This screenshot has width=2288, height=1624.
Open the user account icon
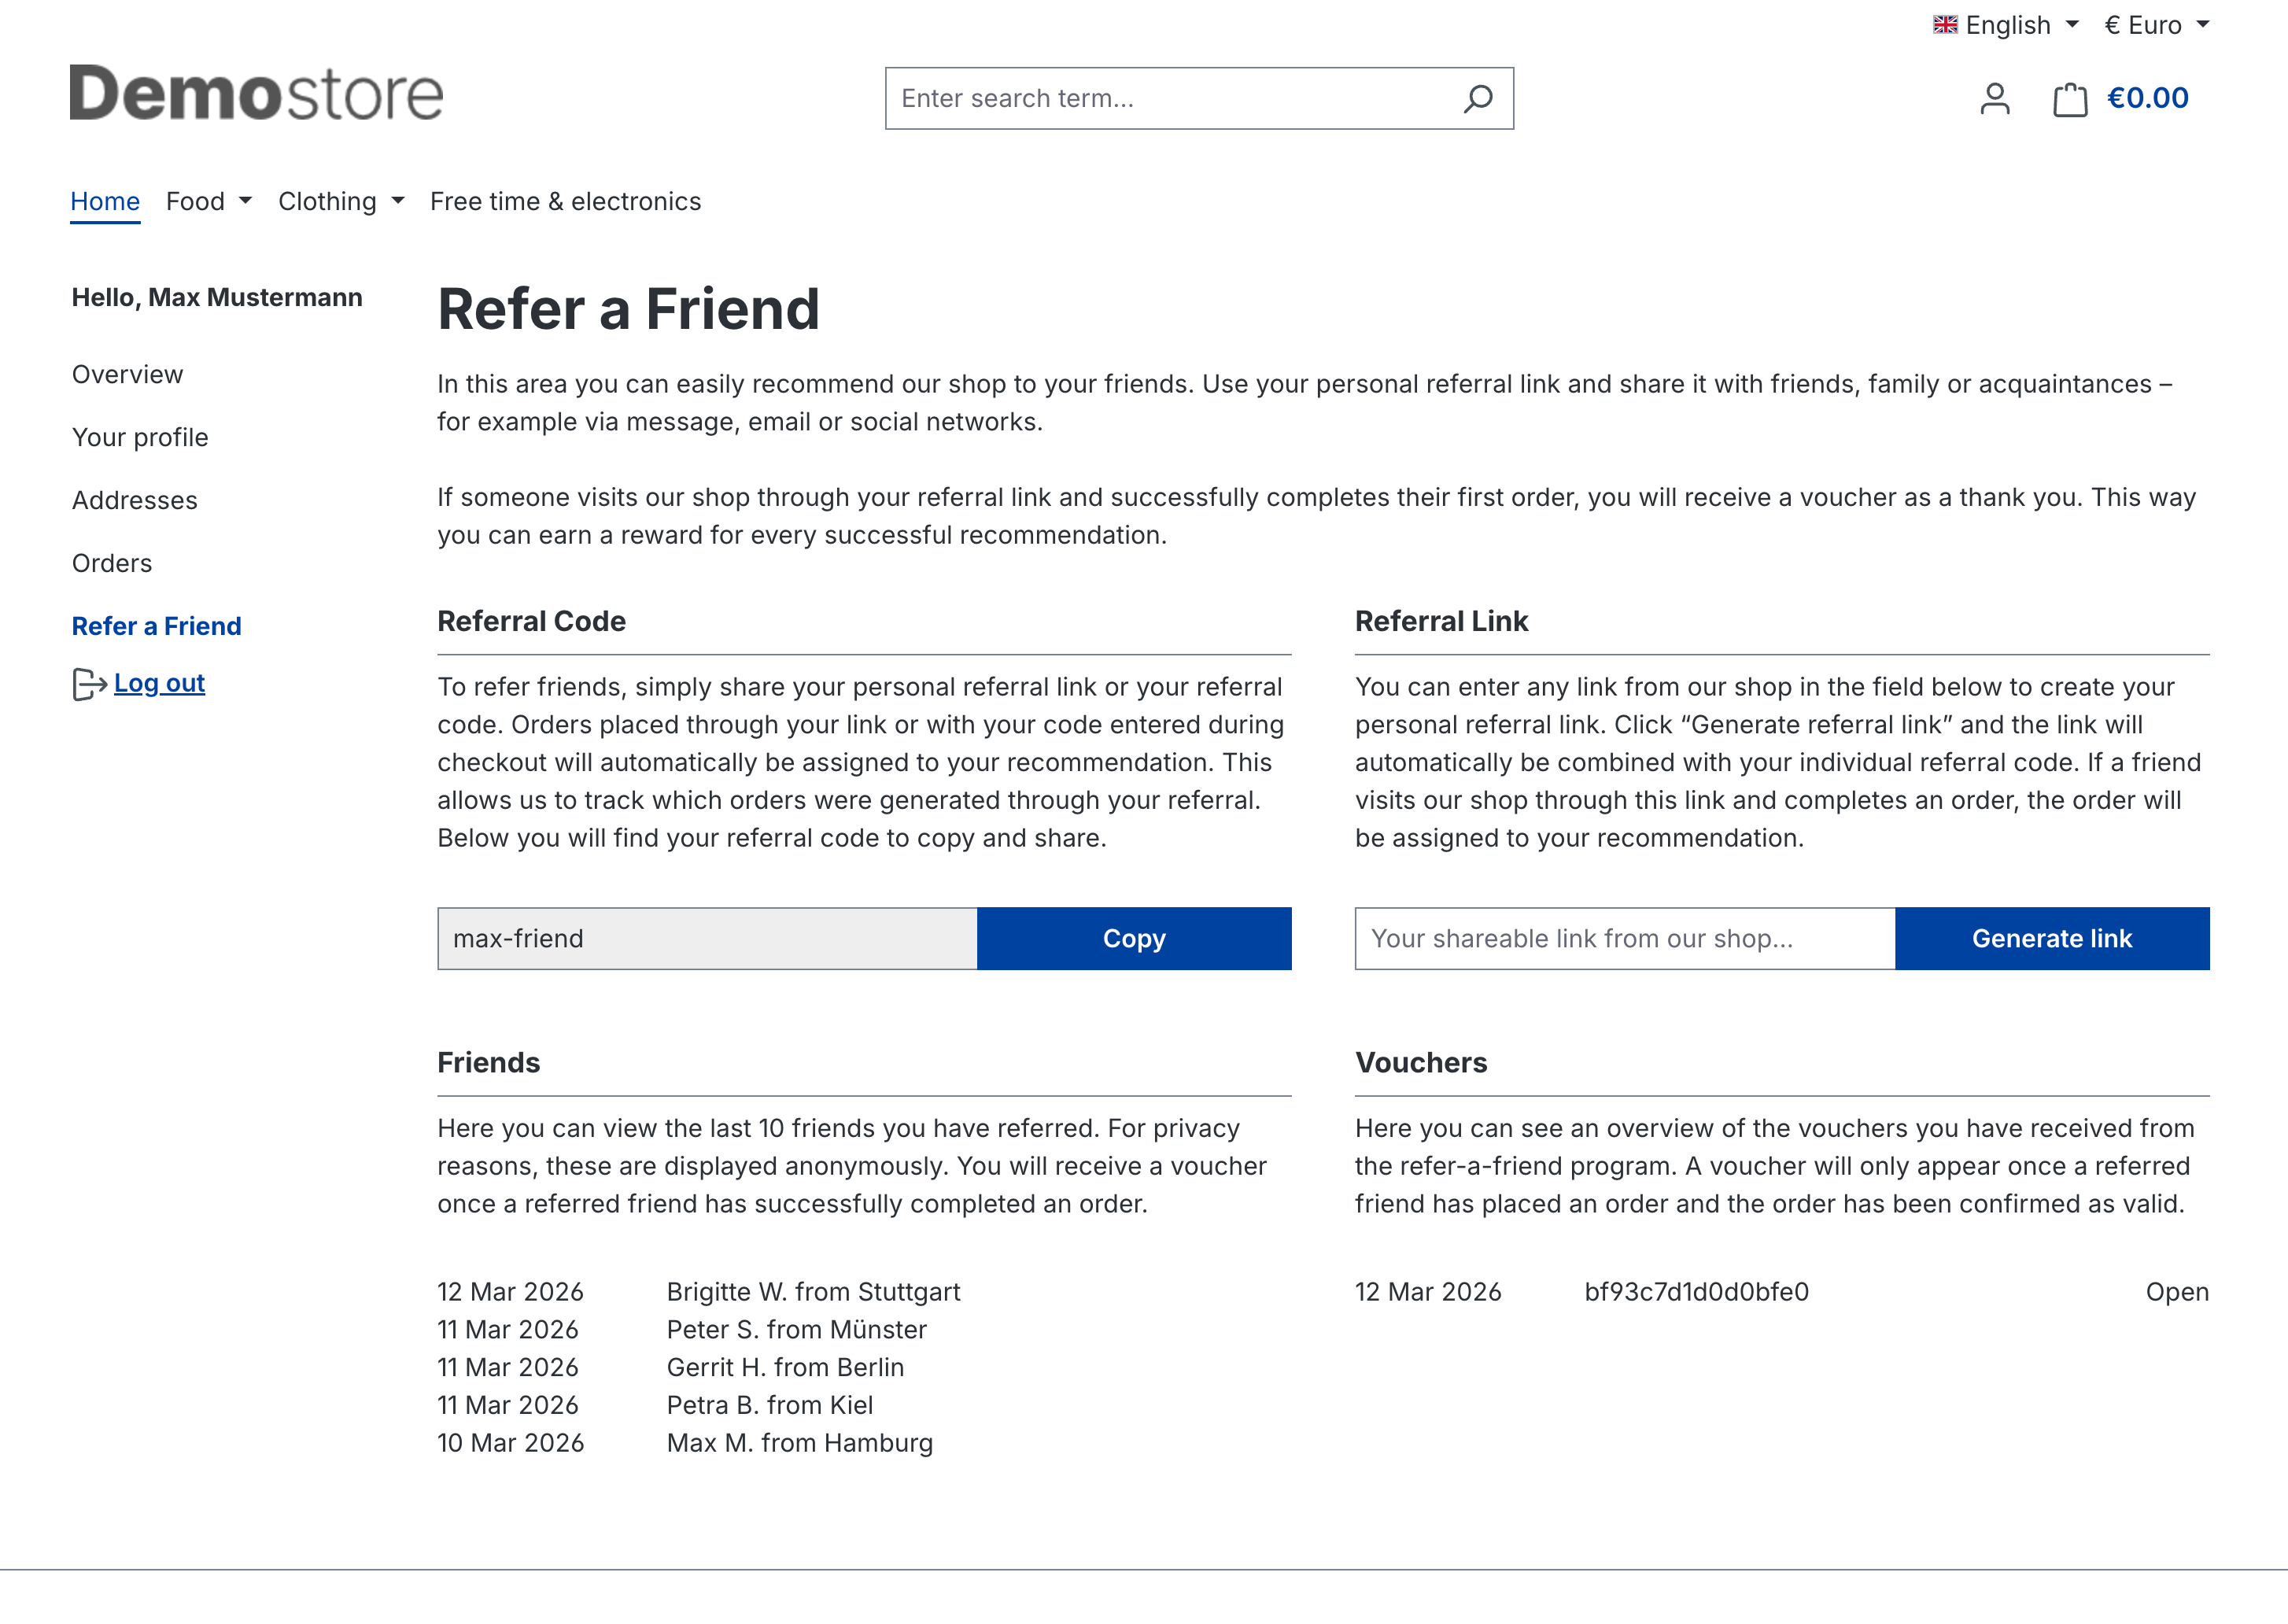click(x=1994, y=98)
